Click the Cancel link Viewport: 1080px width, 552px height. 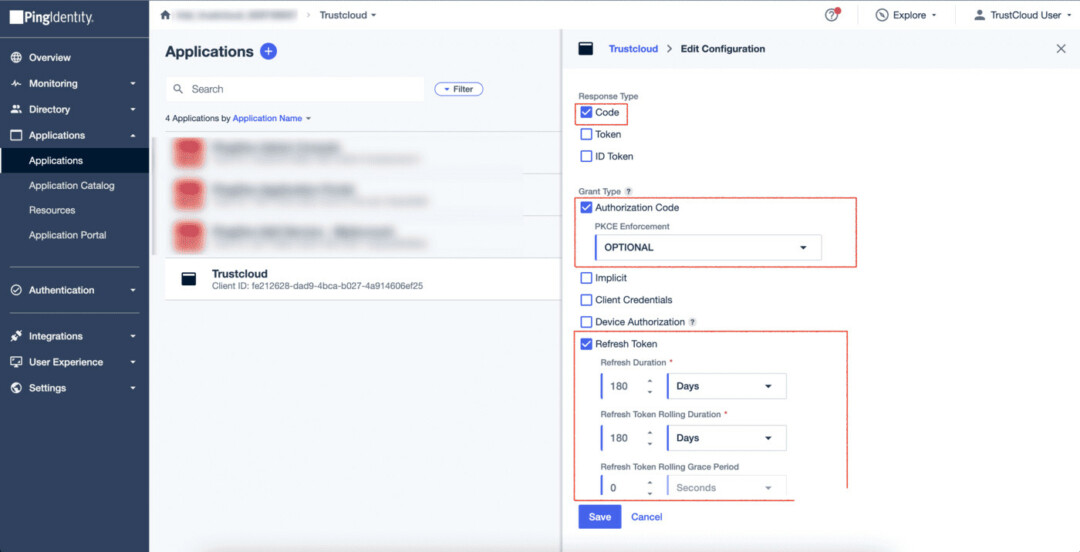pyautogui.click(x=647, y=517)
